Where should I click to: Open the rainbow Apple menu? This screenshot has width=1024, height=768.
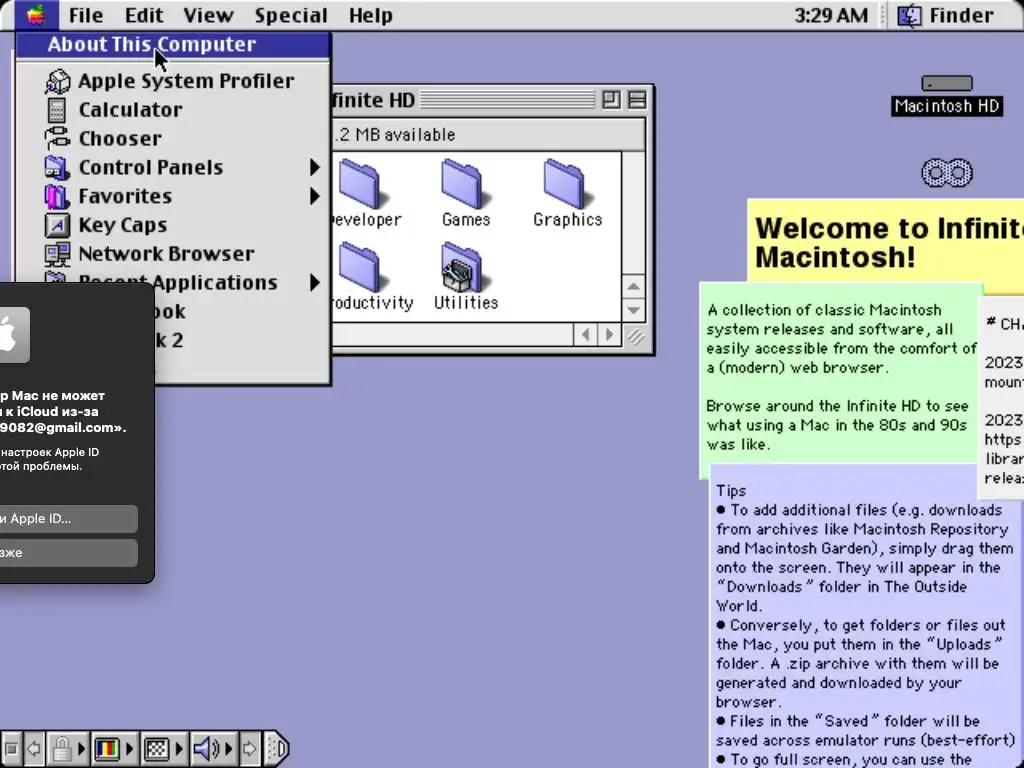pos(36,14)
